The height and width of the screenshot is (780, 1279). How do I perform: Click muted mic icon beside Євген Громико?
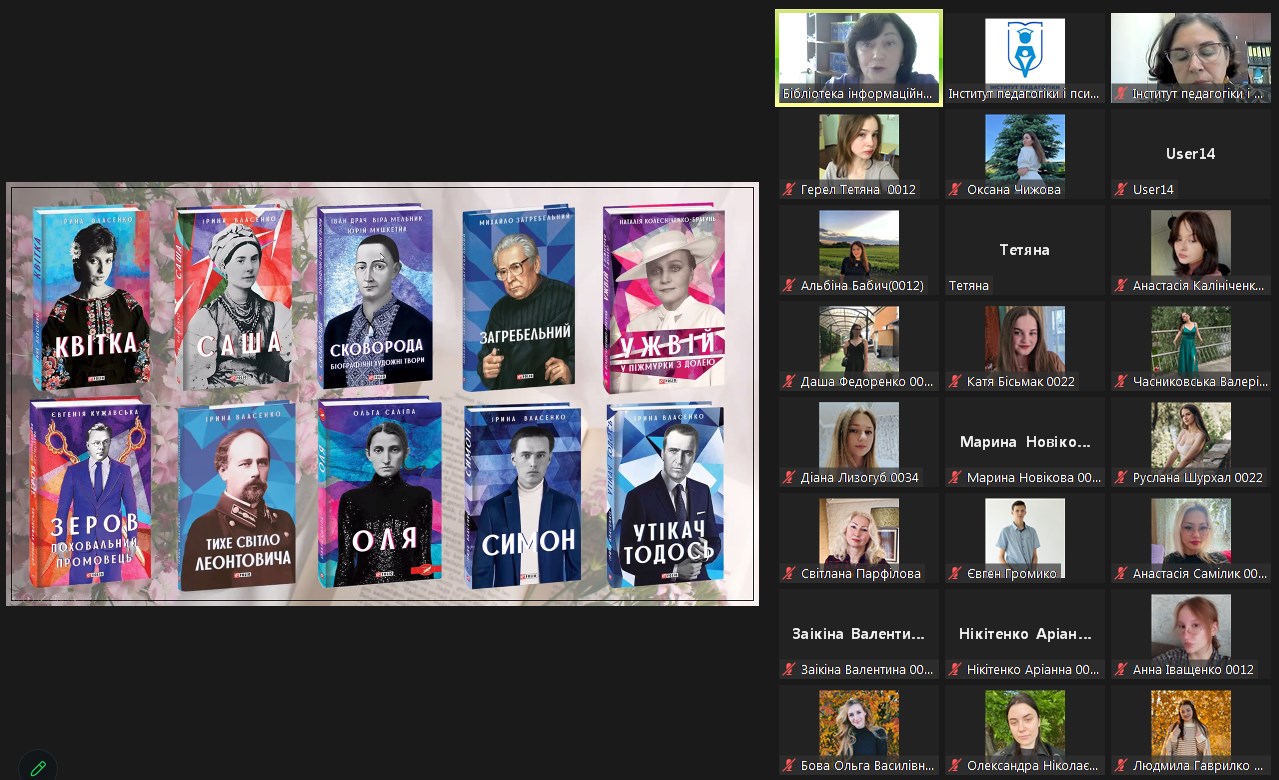pyautogui.click(x=956, y=574)
